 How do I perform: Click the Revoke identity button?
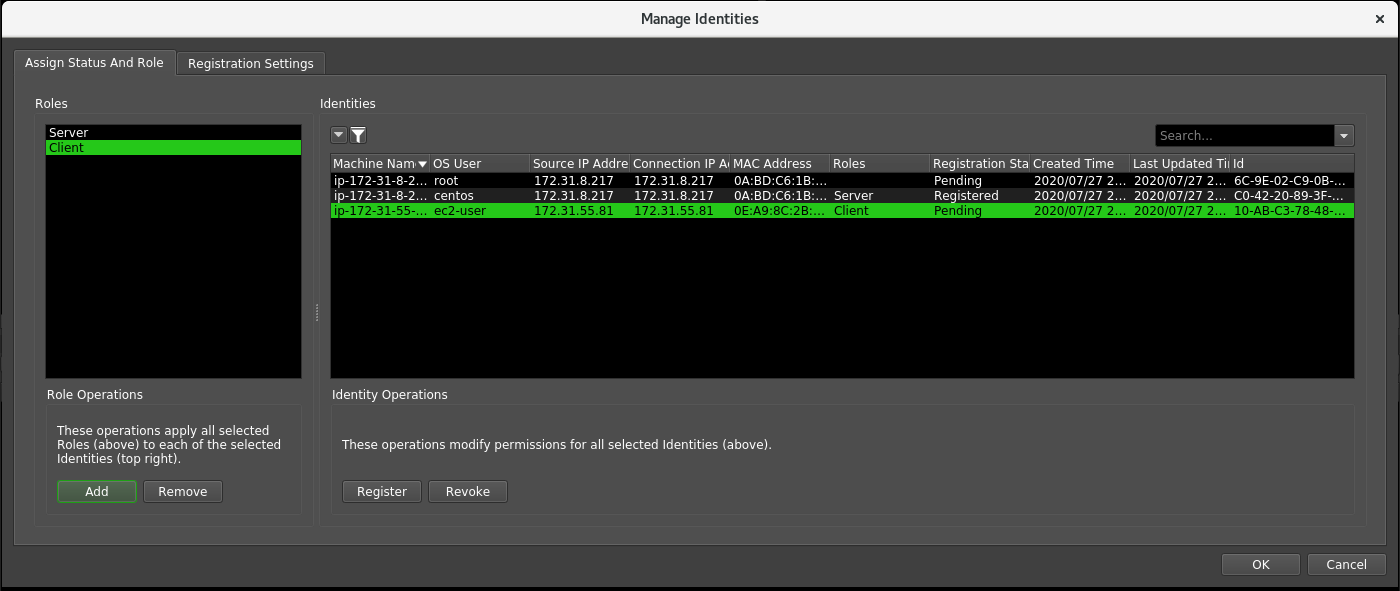tap(467, 491)
